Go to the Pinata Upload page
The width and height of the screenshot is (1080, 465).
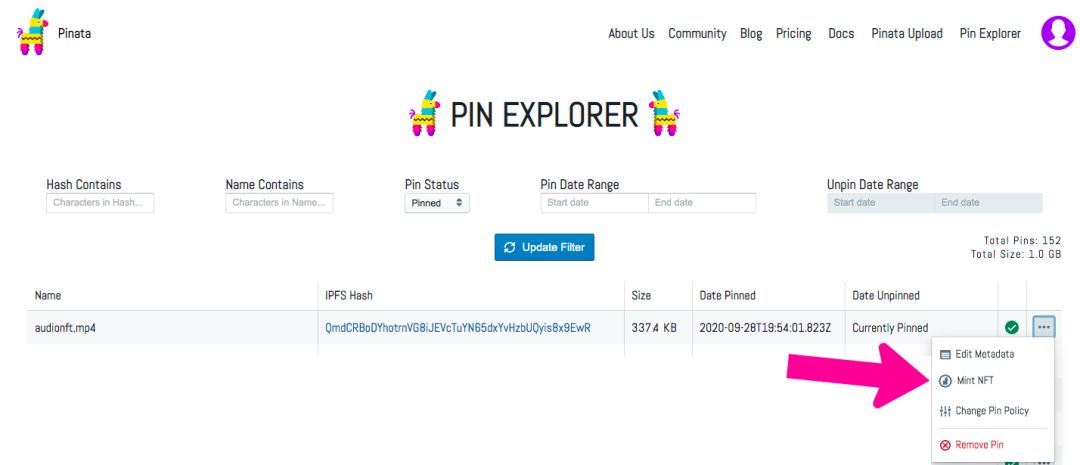(906, 33)
